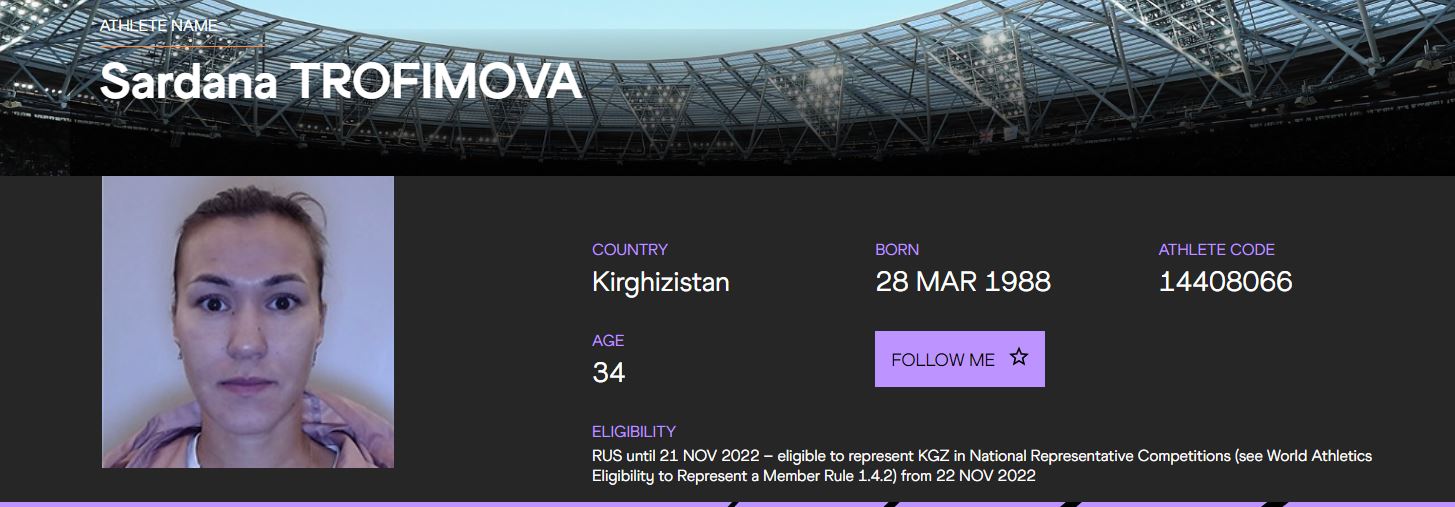Select the ELIGIBILITY section label
This screenshot has height=507, width=1455.
[x=634, y=432]
